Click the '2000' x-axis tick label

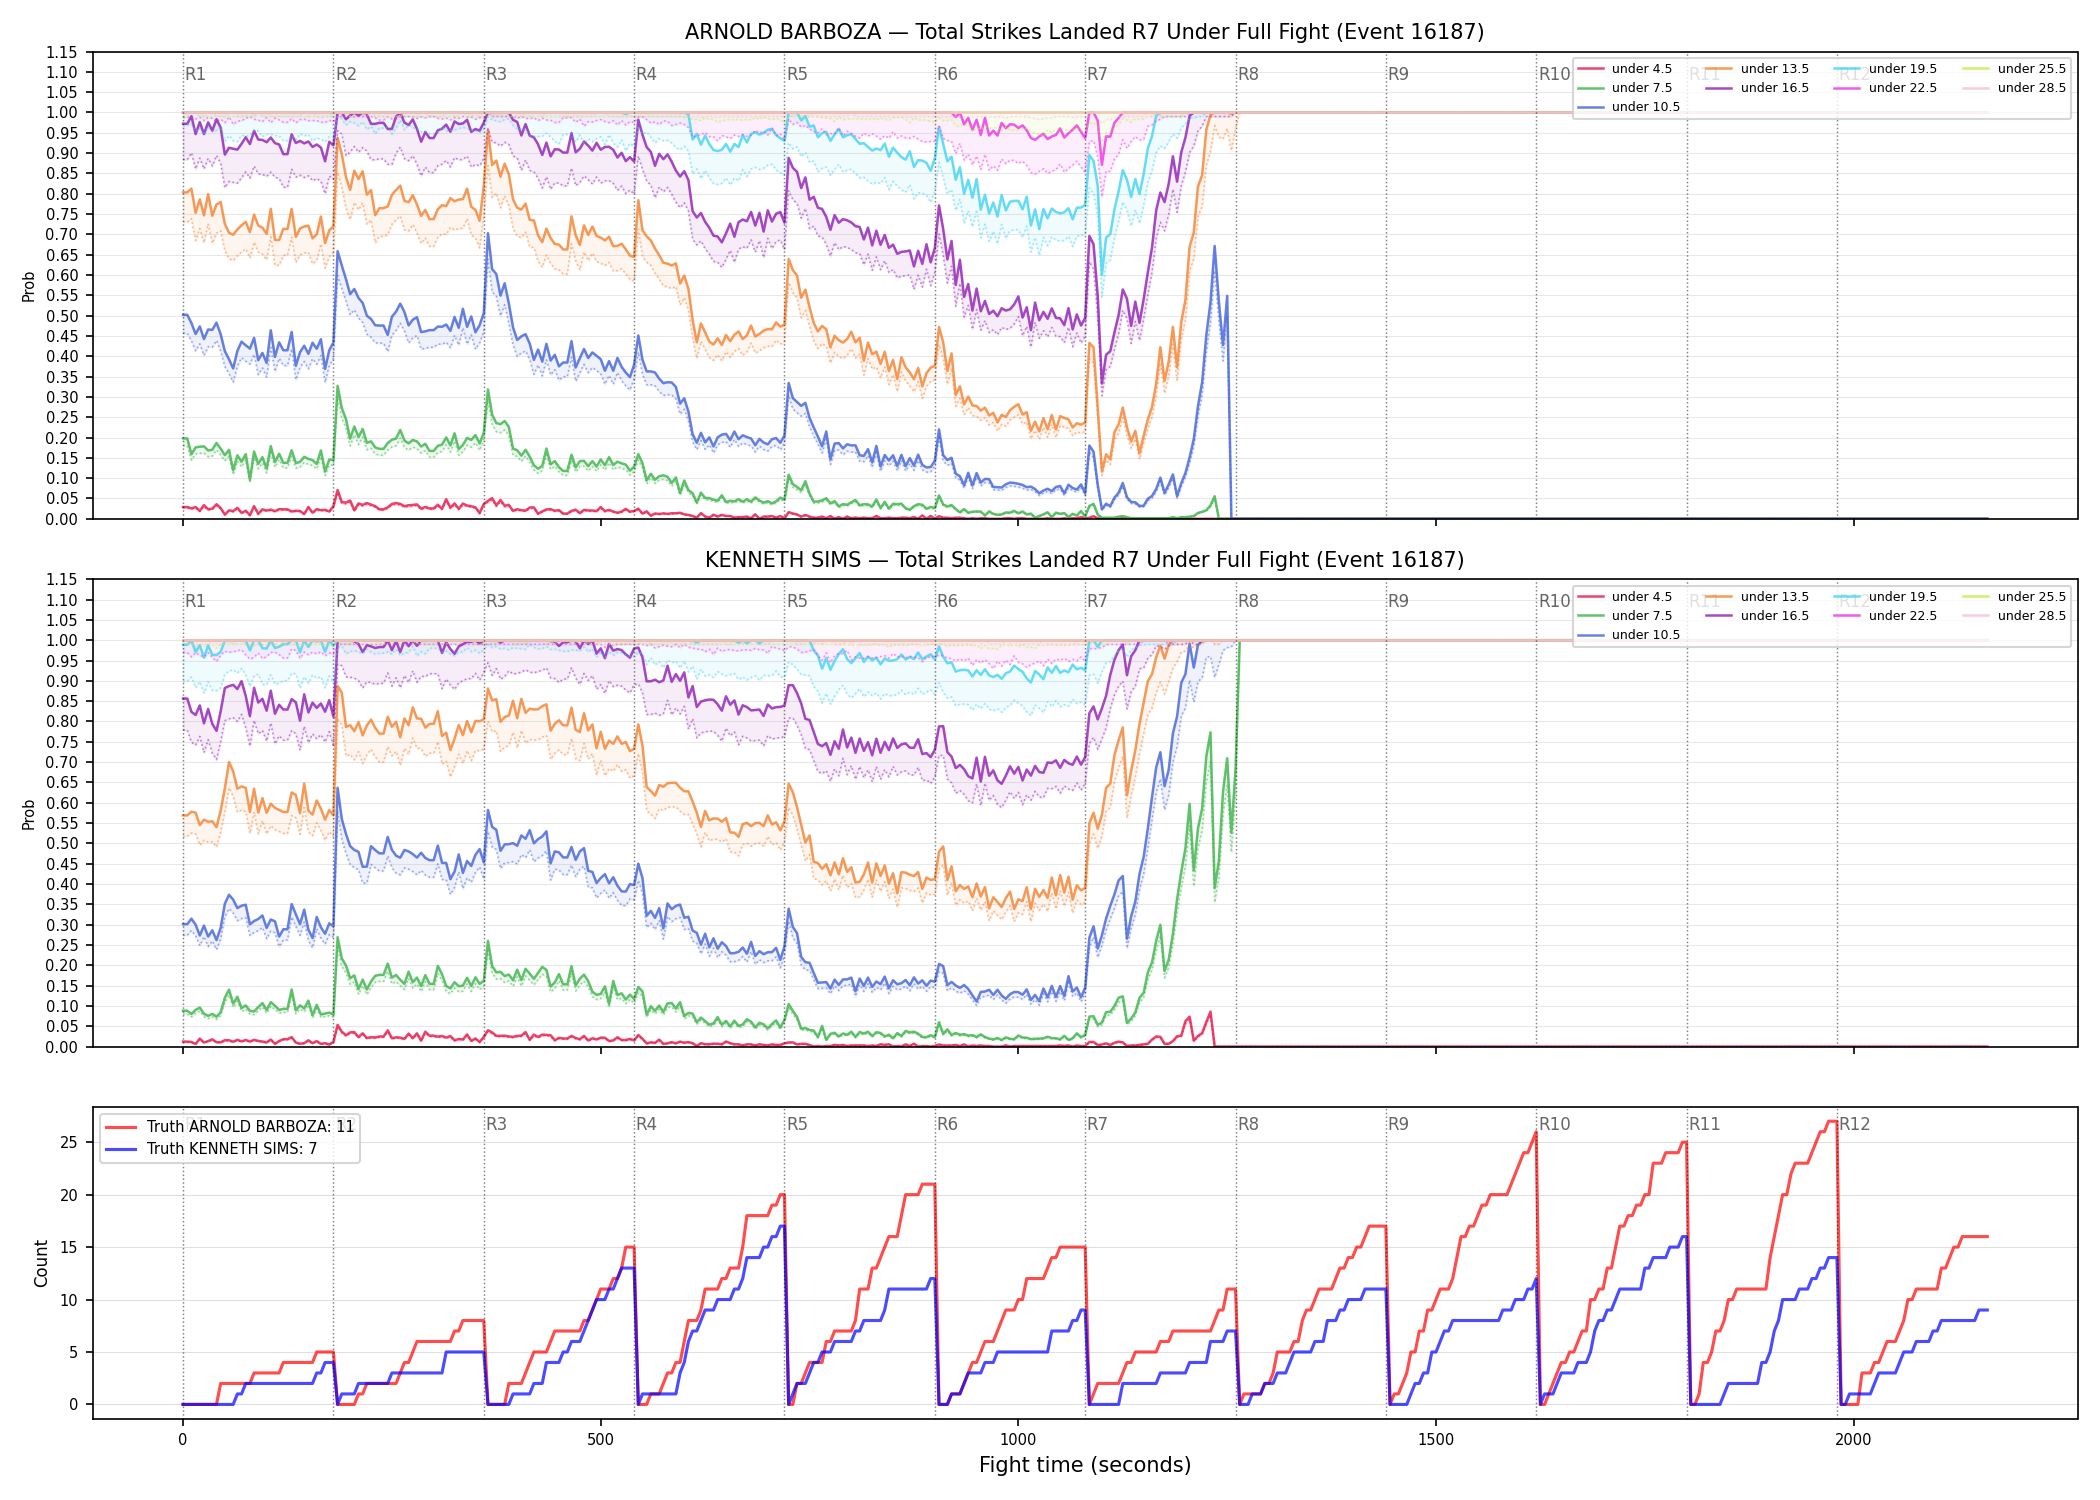tap(1853, 1440)
